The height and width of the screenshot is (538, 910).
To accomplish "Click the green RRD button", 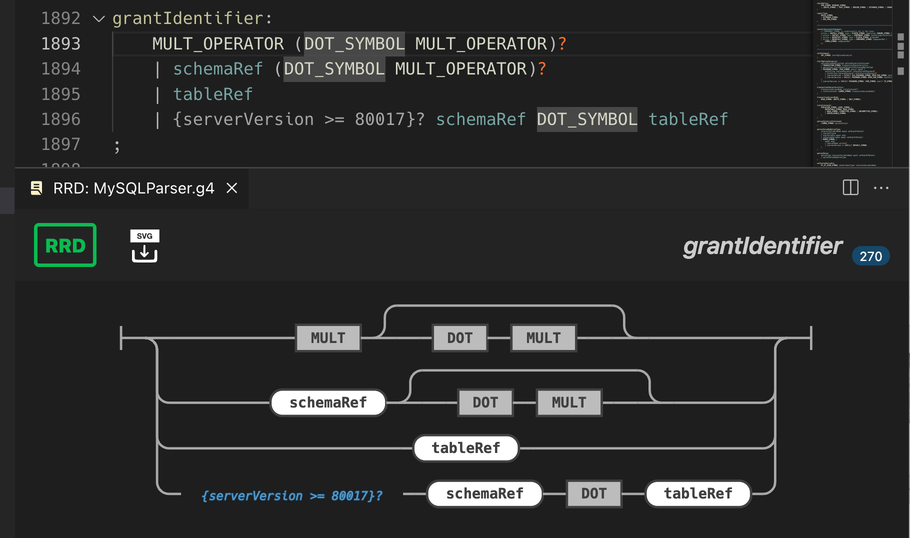I will point(65,245).
